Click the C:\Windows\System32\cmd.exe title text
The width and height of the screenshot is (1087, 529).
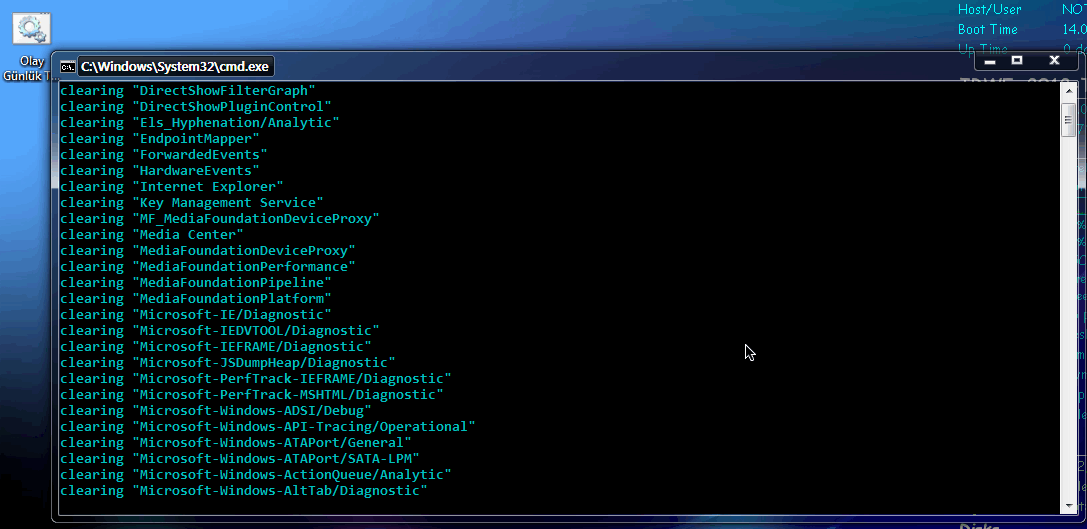pyautogui.click(x=175, y=67)
